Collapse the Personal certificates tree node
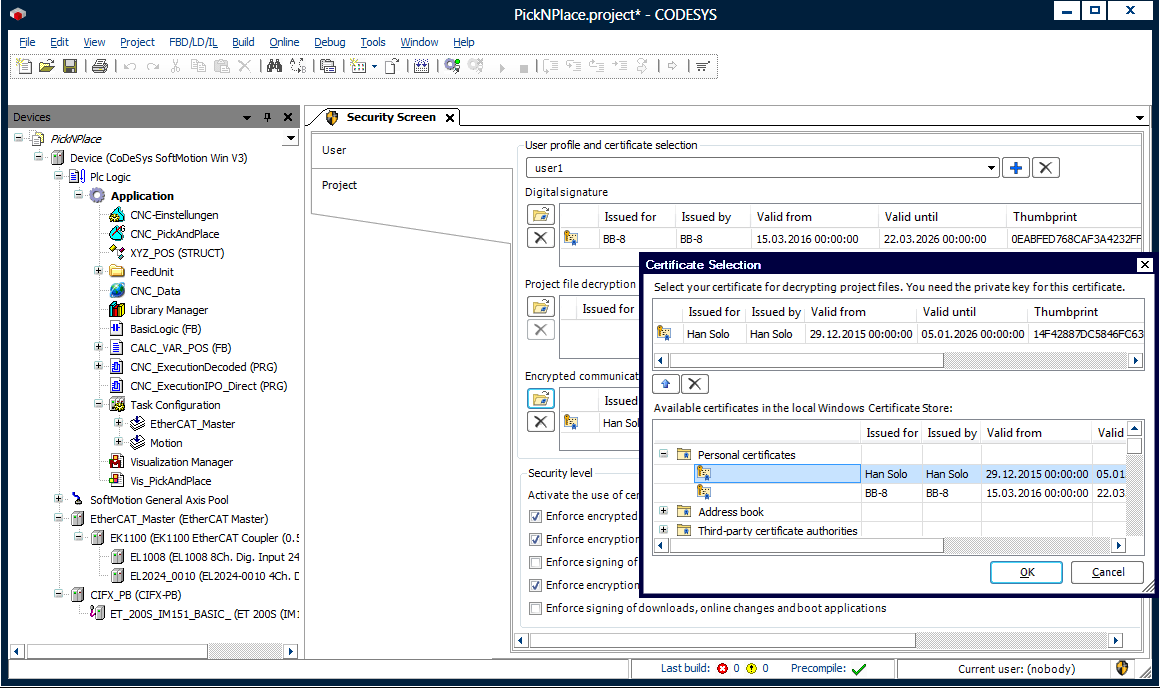This screenshot has height=688, width=1160. (x=663, y=455)
